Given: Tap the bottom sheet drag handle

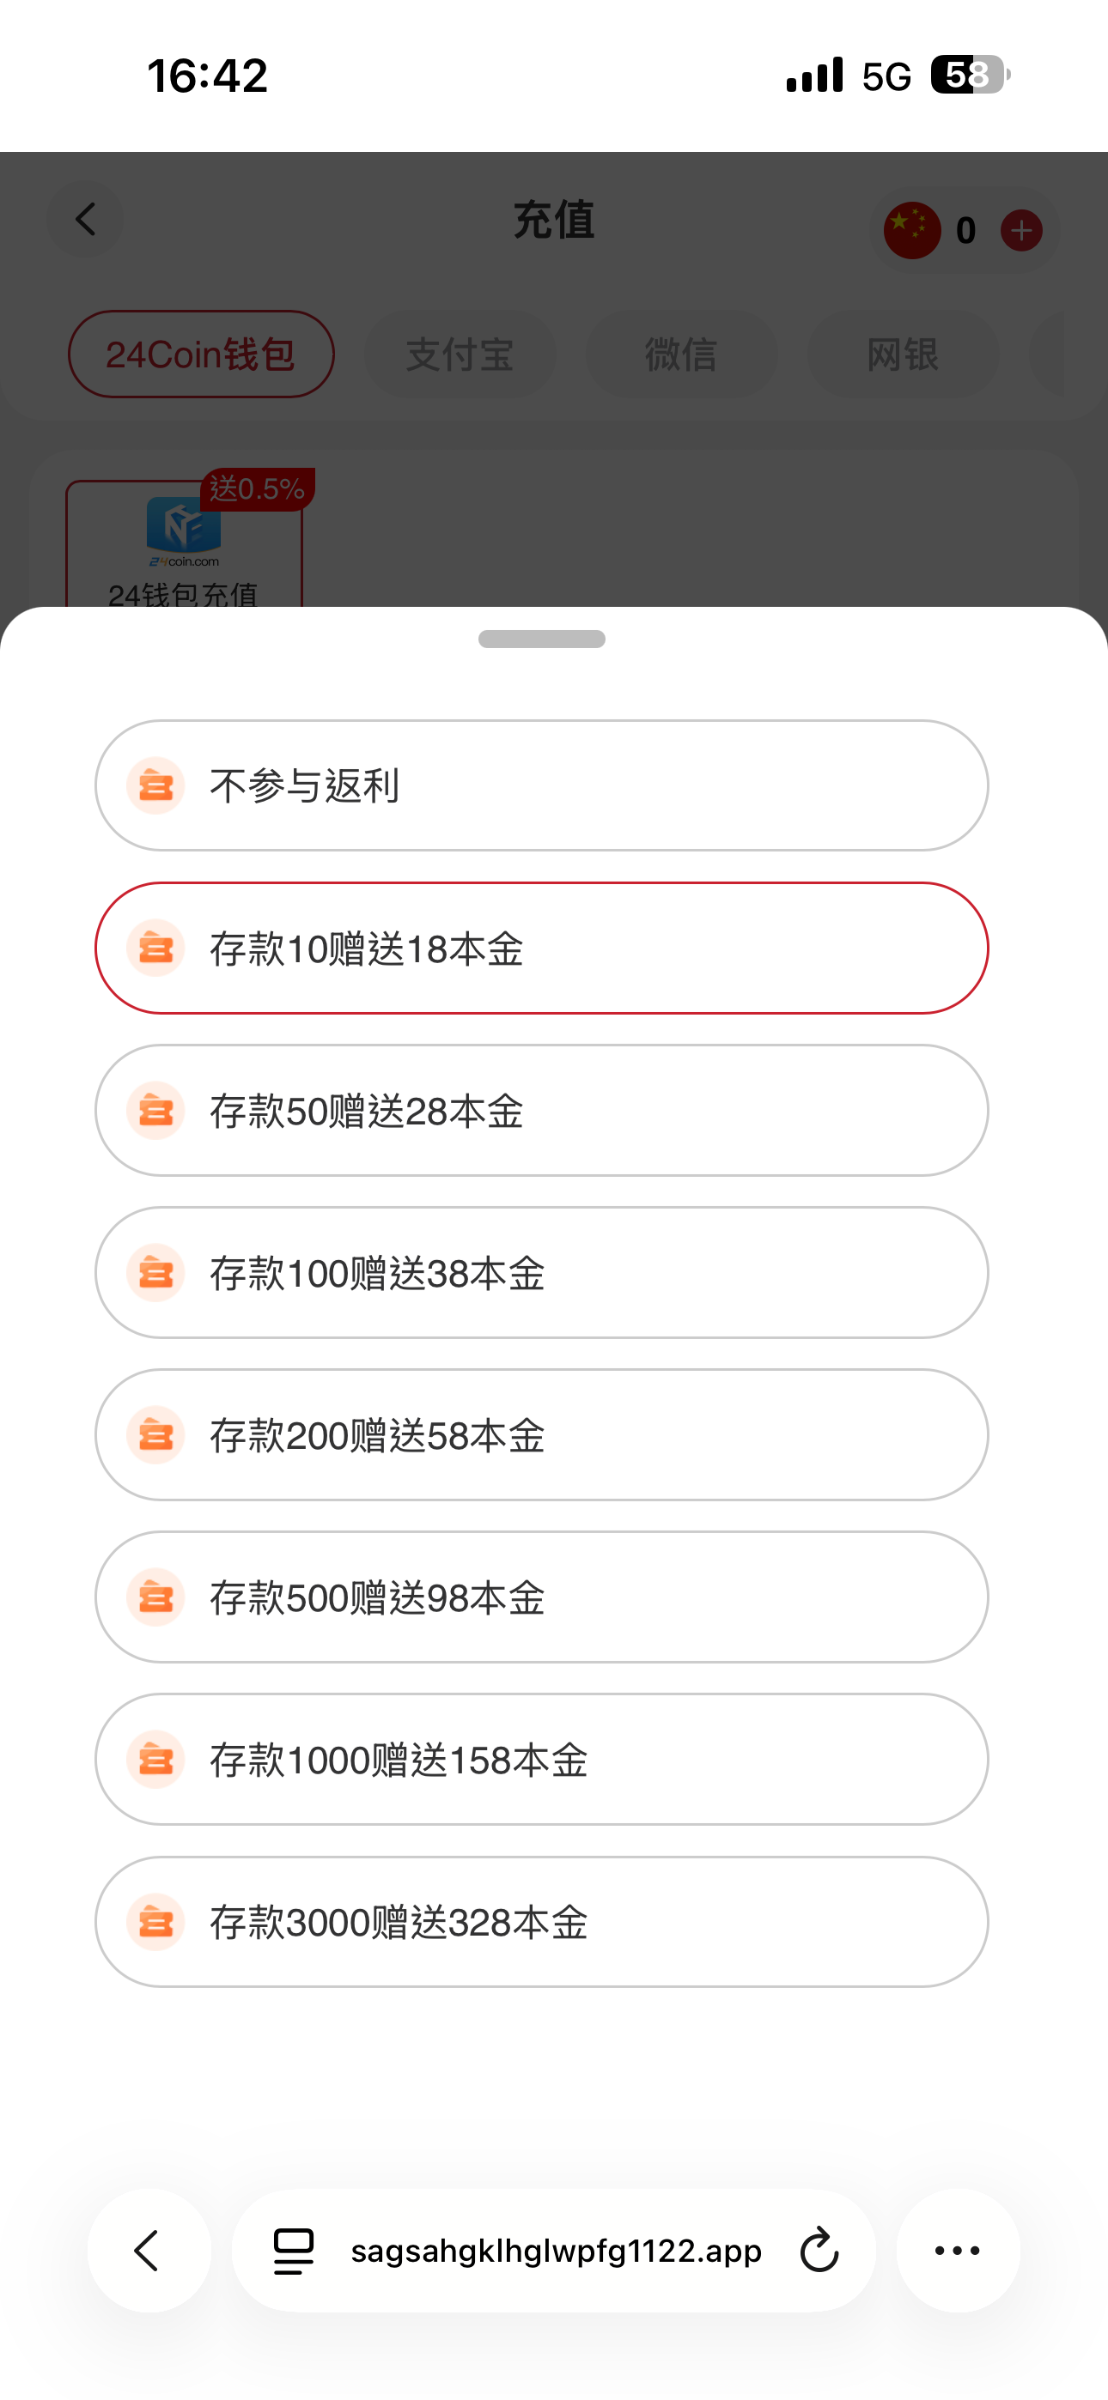Looking at the screenshot, I should (x=541, y=639).
